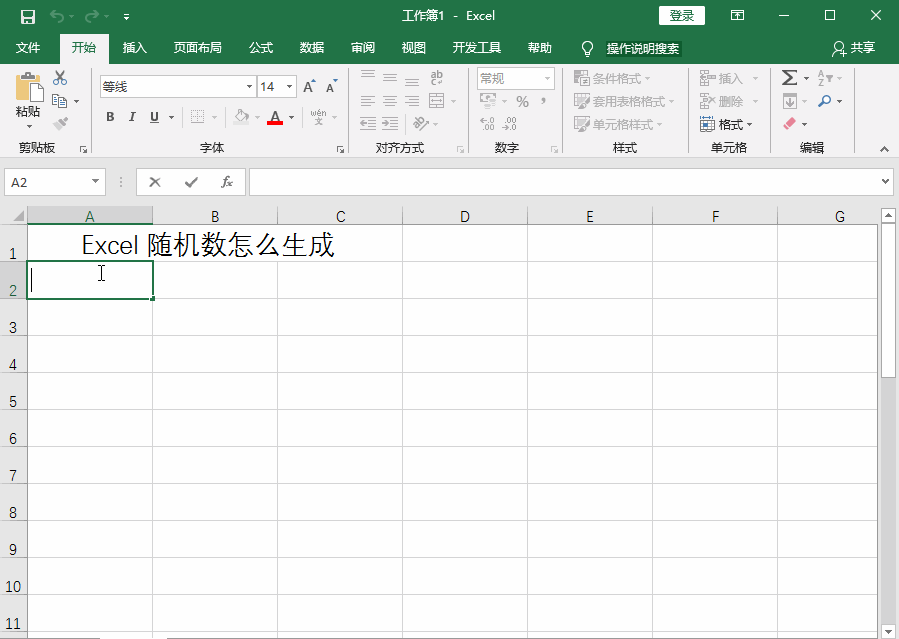This screenshot has width=899, height=639.
Task: Collapse the ribbon with the caret
Action: [885, 149]
